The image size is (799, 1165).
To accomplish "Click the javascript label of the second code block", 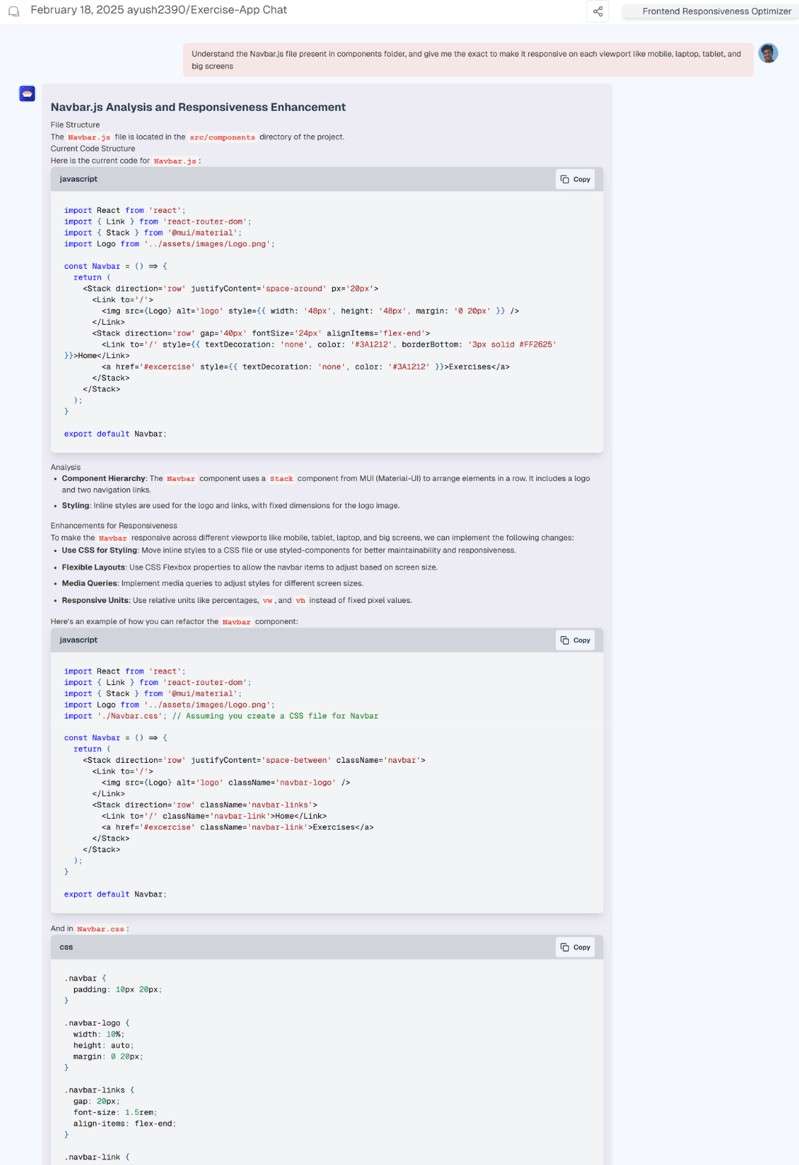I will [x=78, y=640].
